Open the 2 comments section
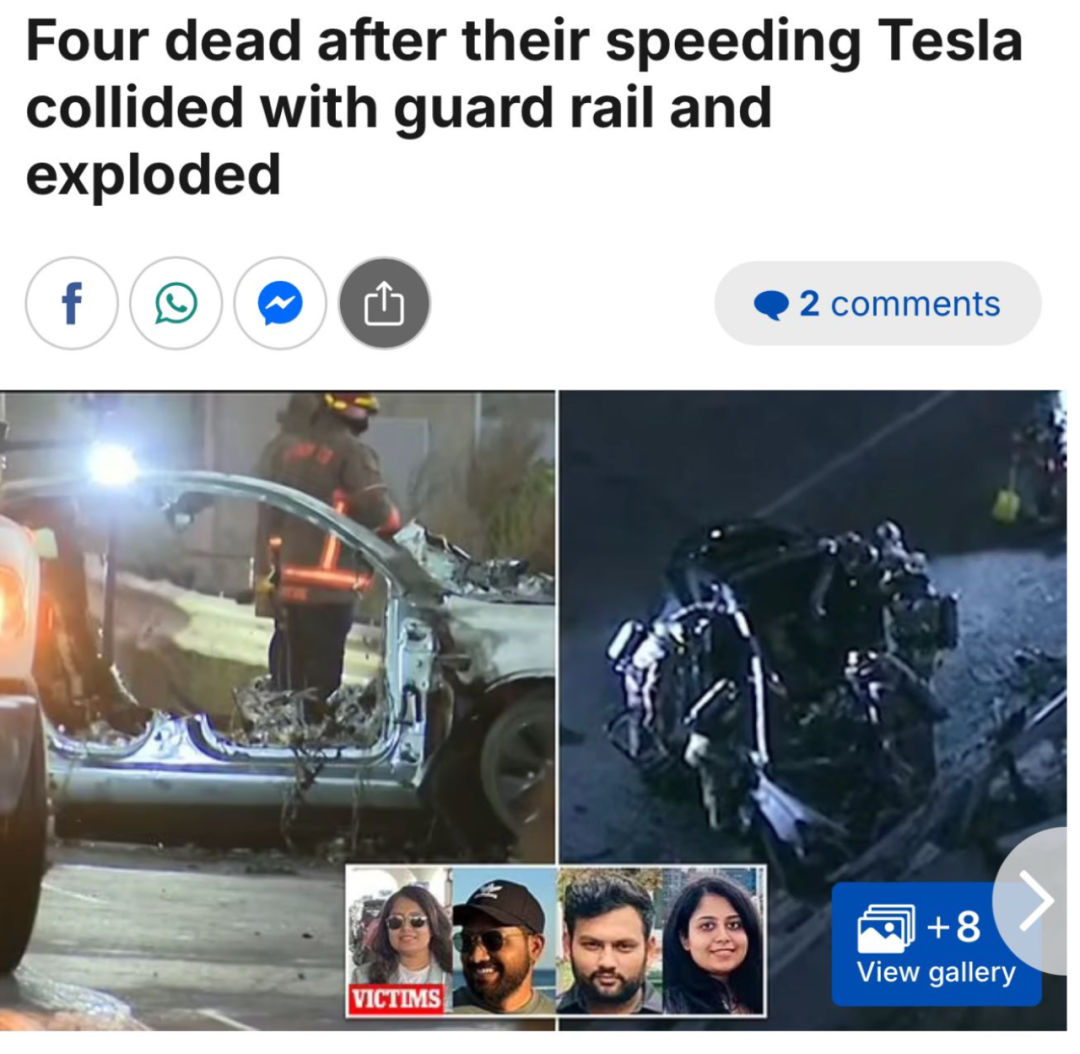The image size is (1080, 1054). click(x=878, y=303)
